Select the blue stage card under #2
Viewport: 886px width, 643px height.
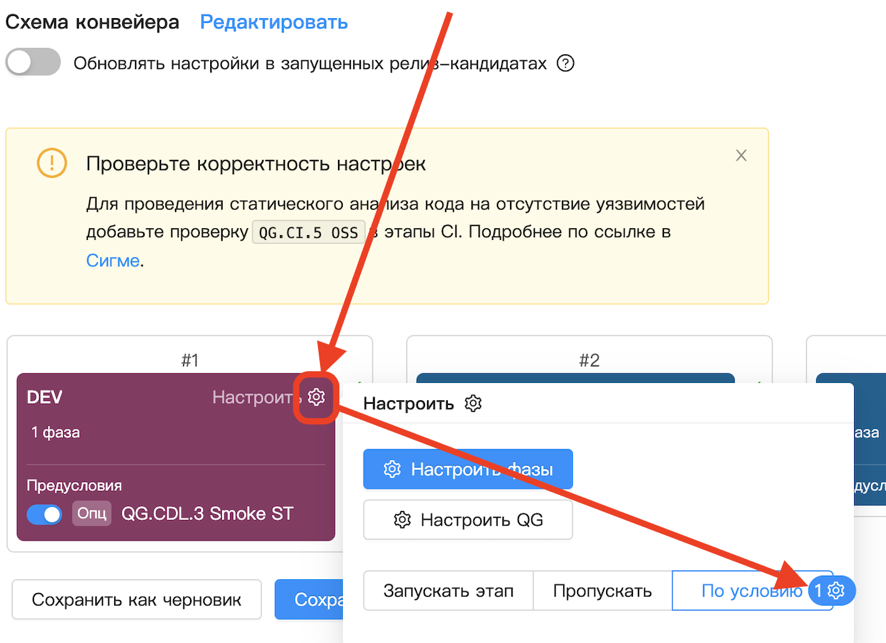click(x=575, y=380)
